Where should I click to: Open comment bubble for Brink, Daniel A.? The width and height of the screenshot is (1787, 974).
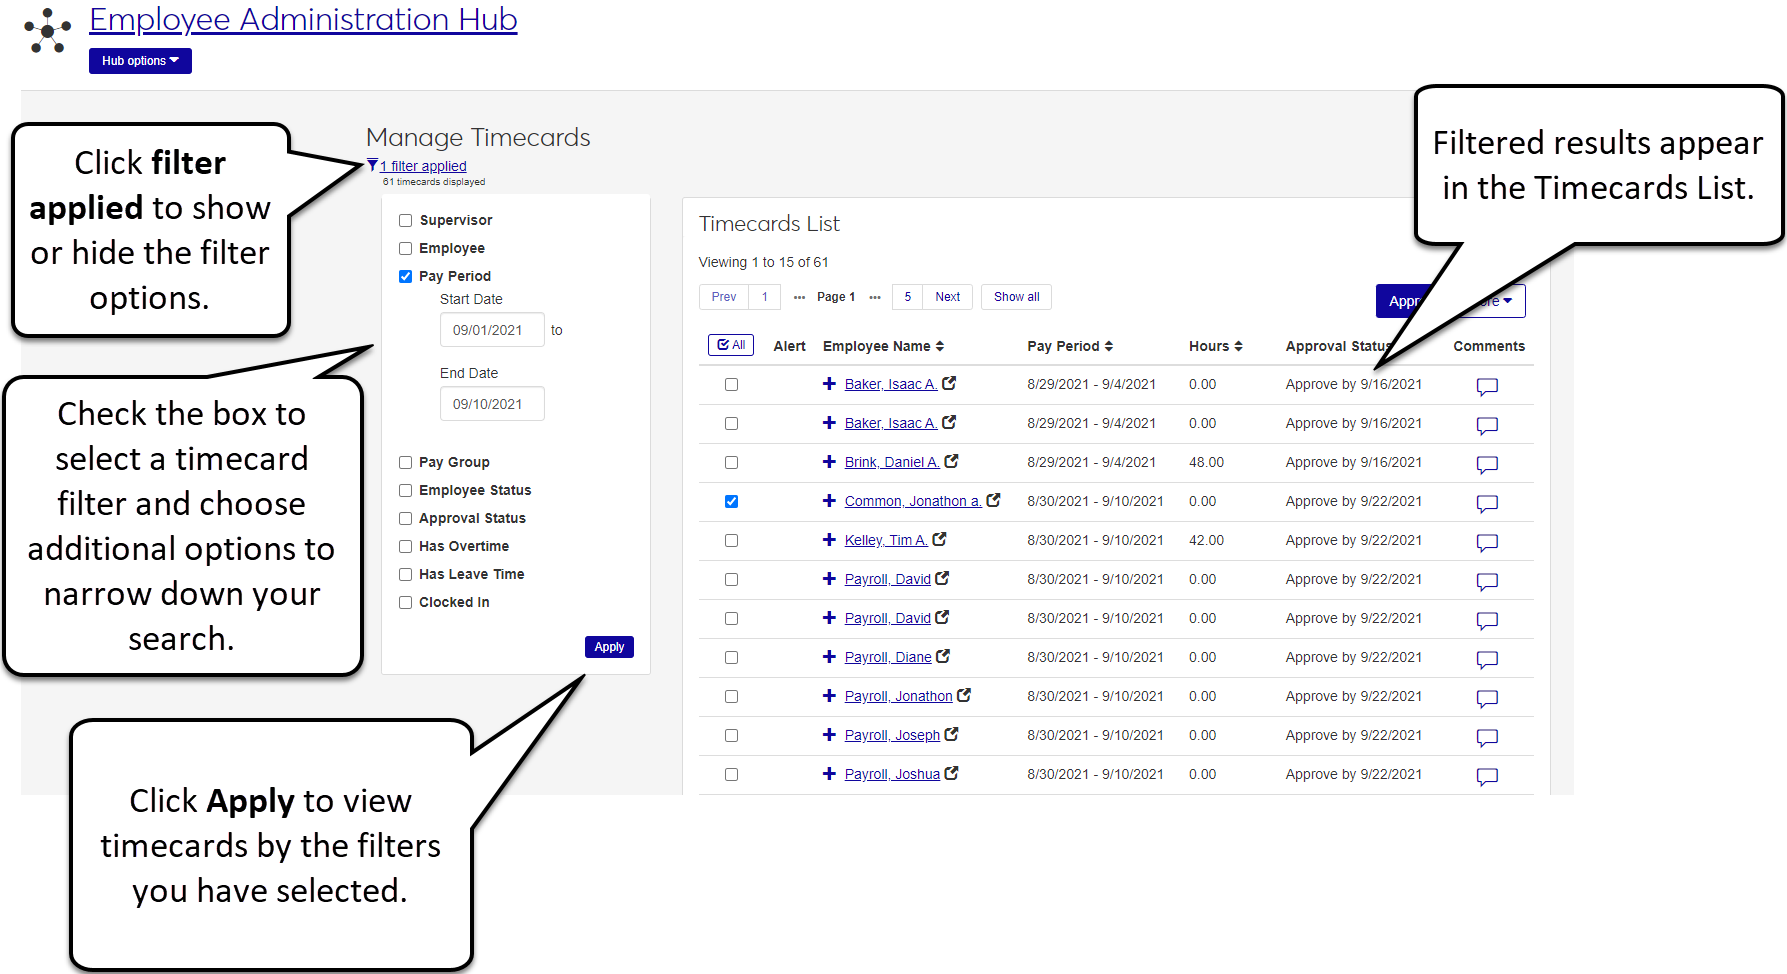coord(1487,464)
